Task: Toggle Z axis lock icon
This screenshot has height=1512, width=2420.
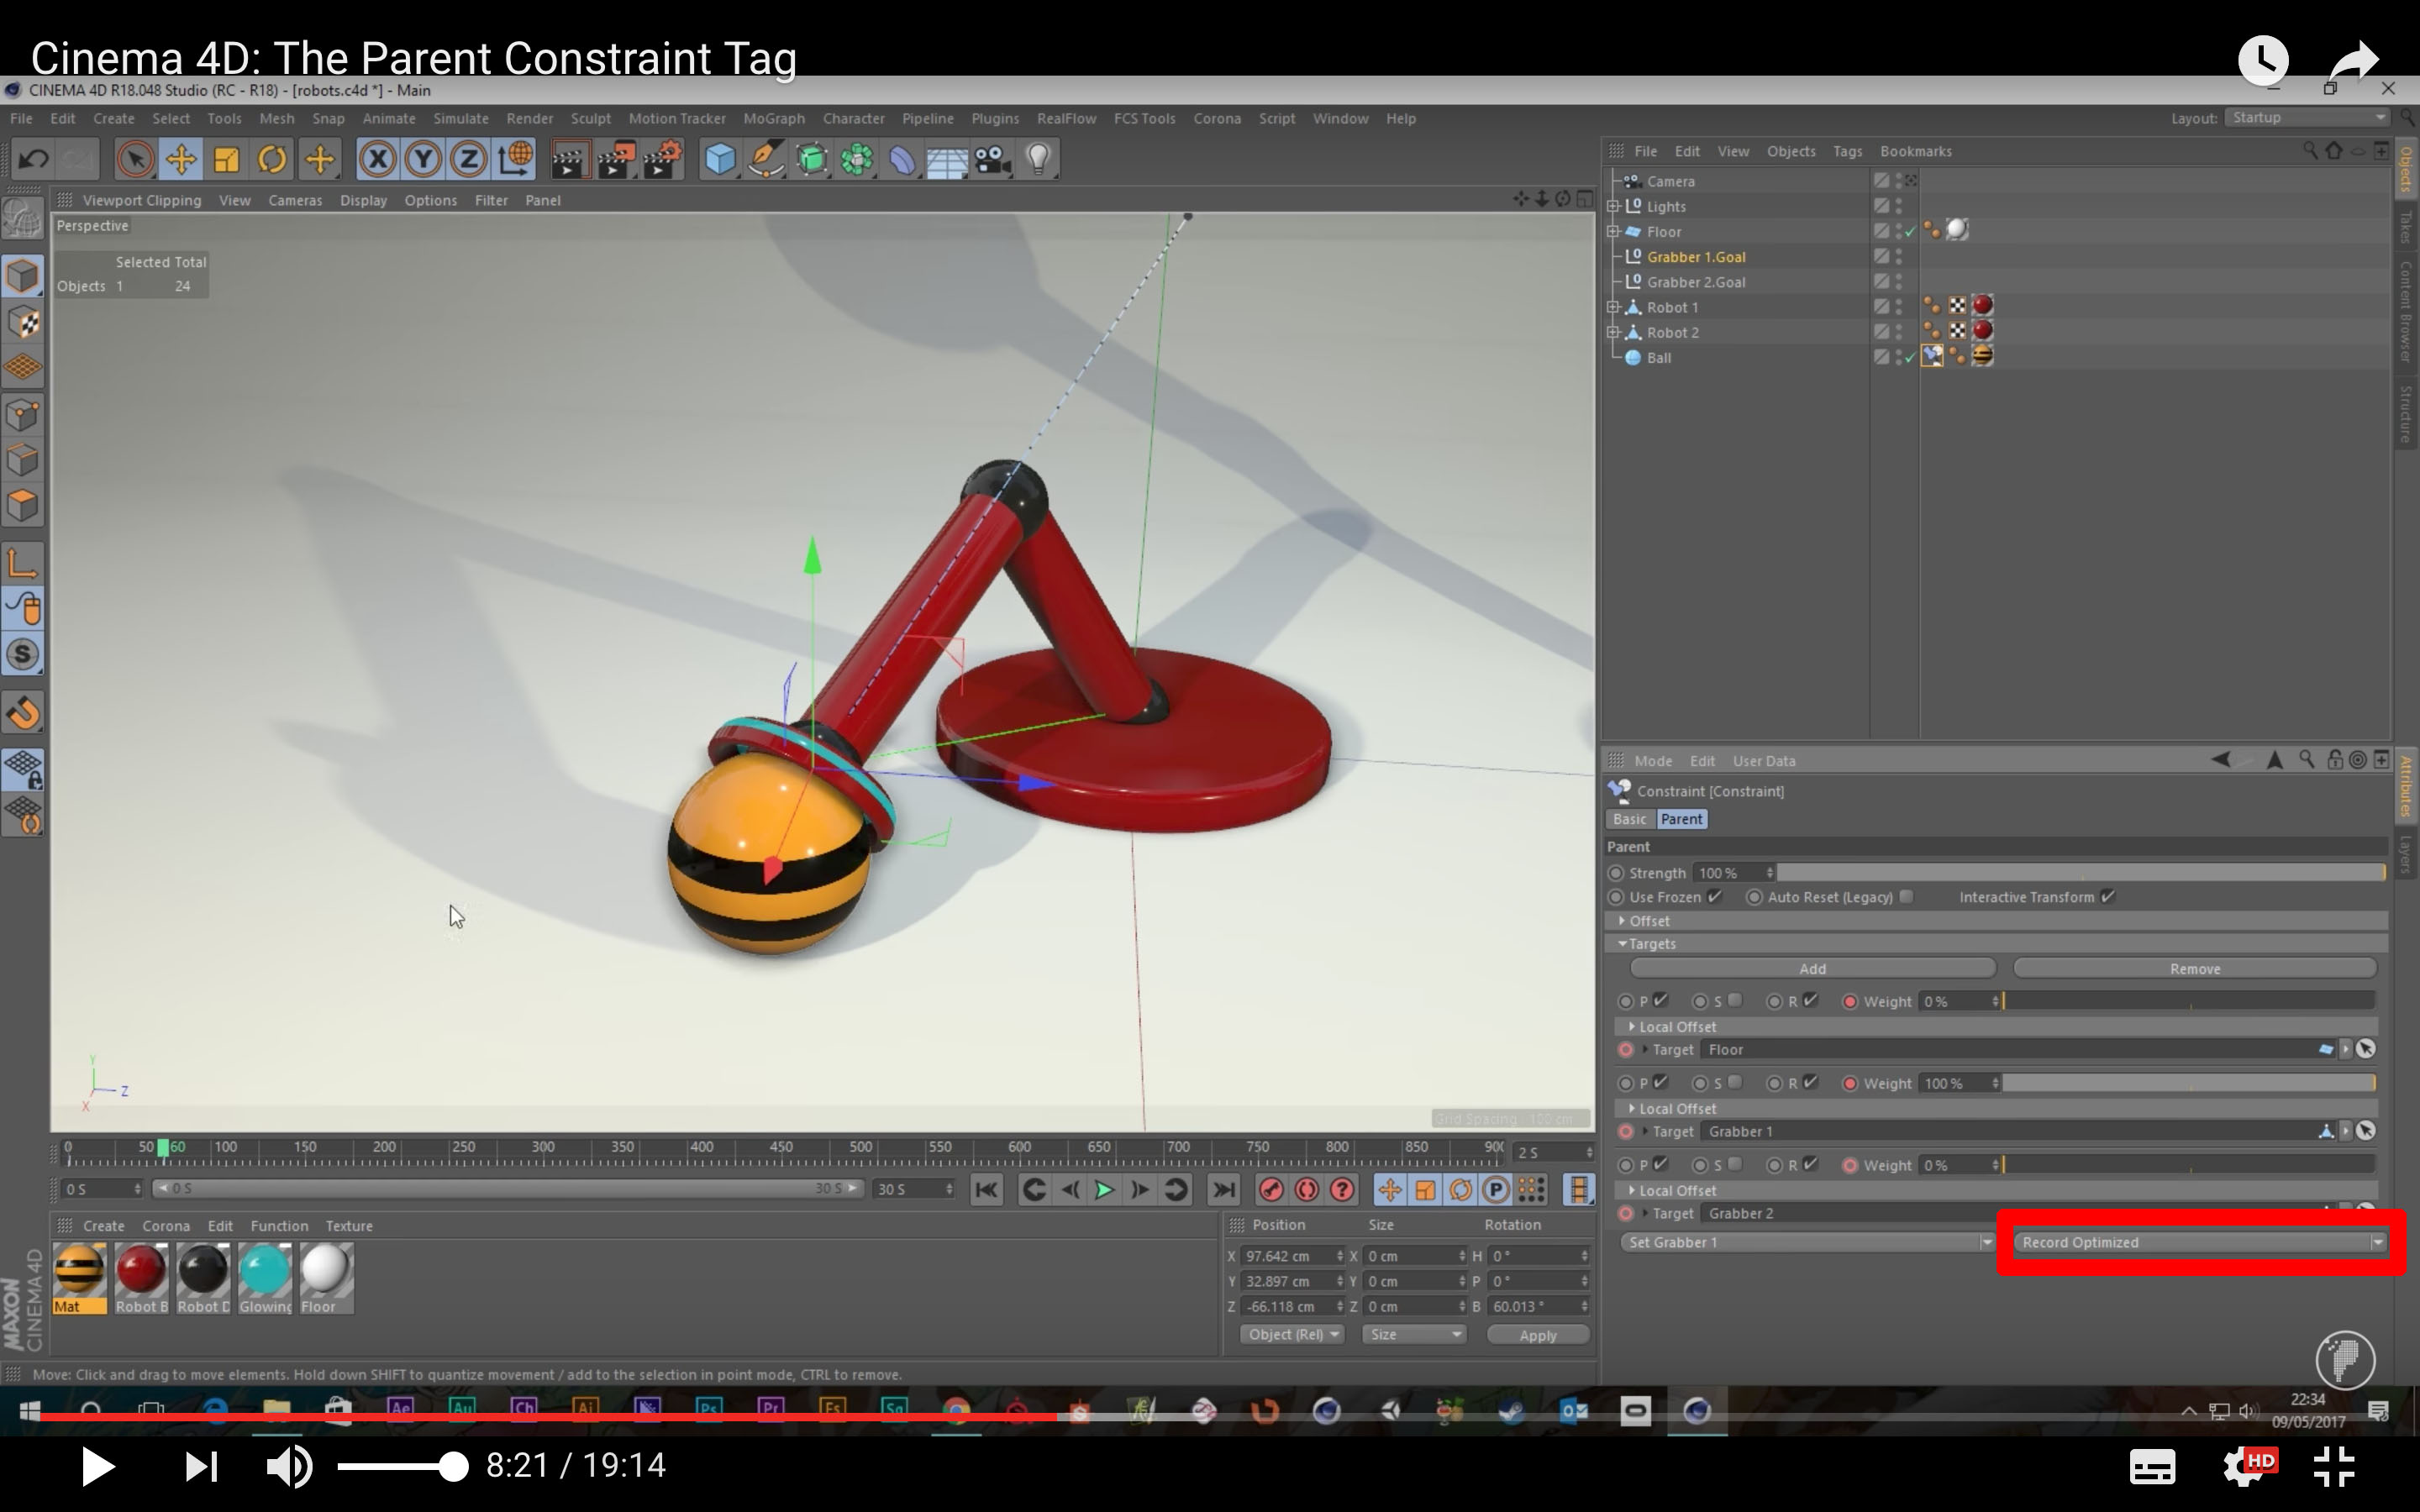Action: (x=468, y=159)
